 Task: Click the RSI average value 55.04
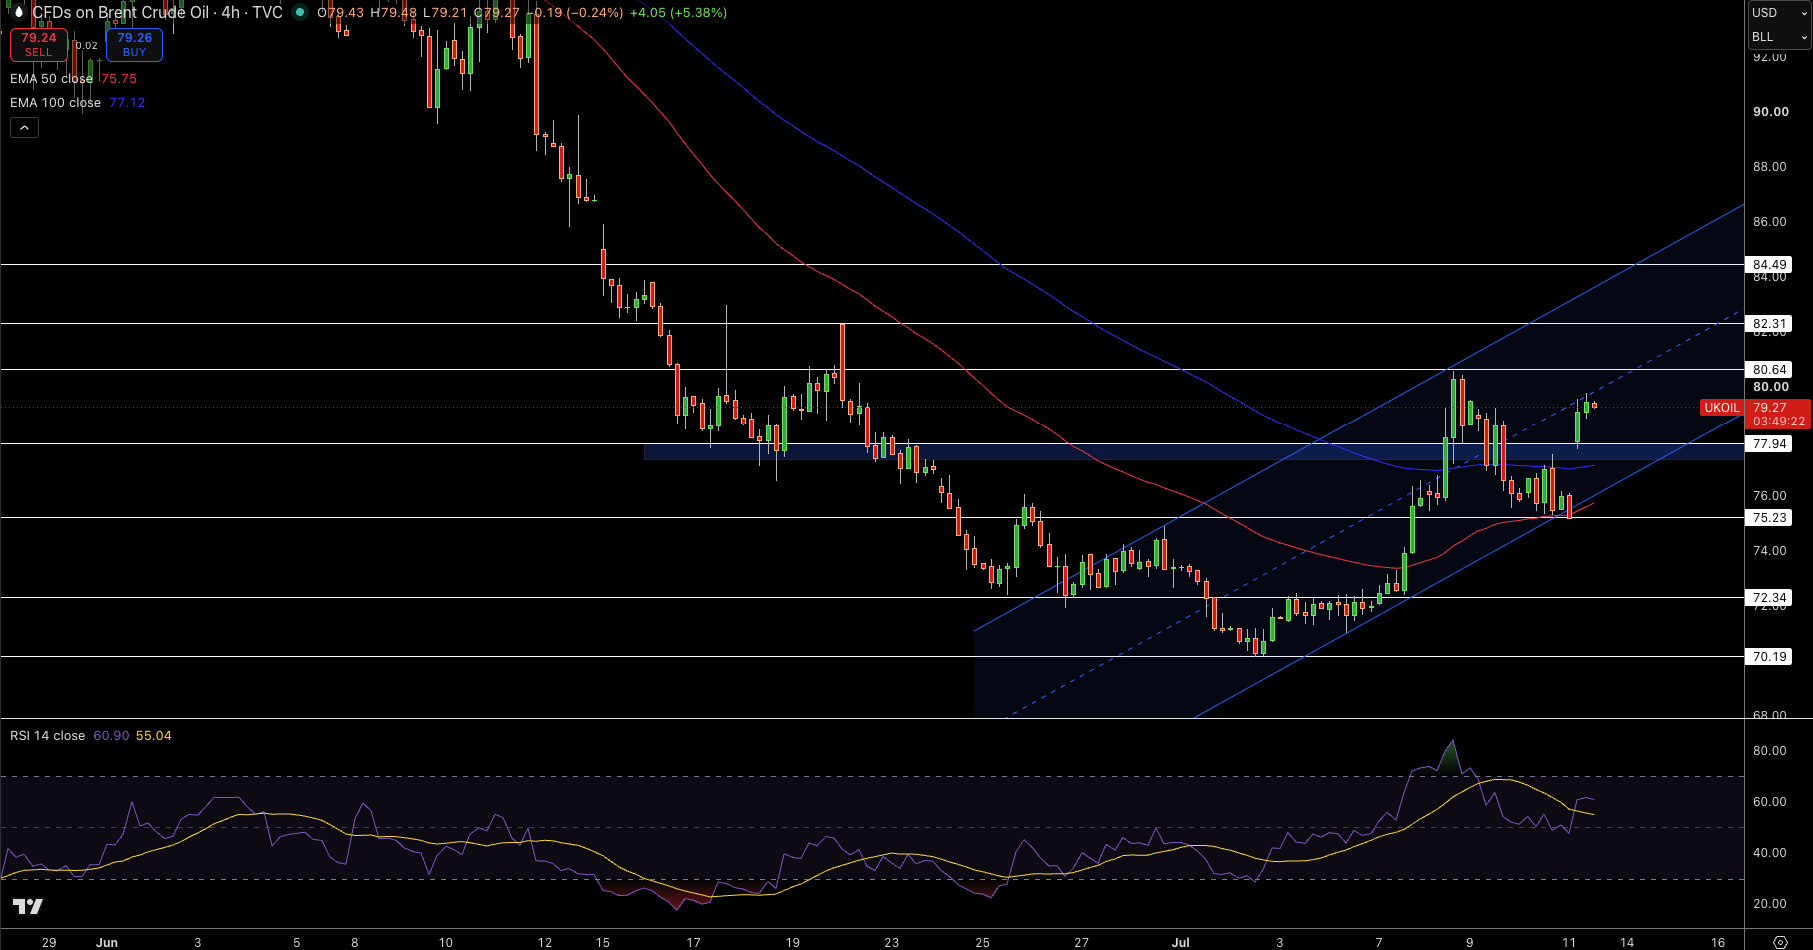[154, 735]
